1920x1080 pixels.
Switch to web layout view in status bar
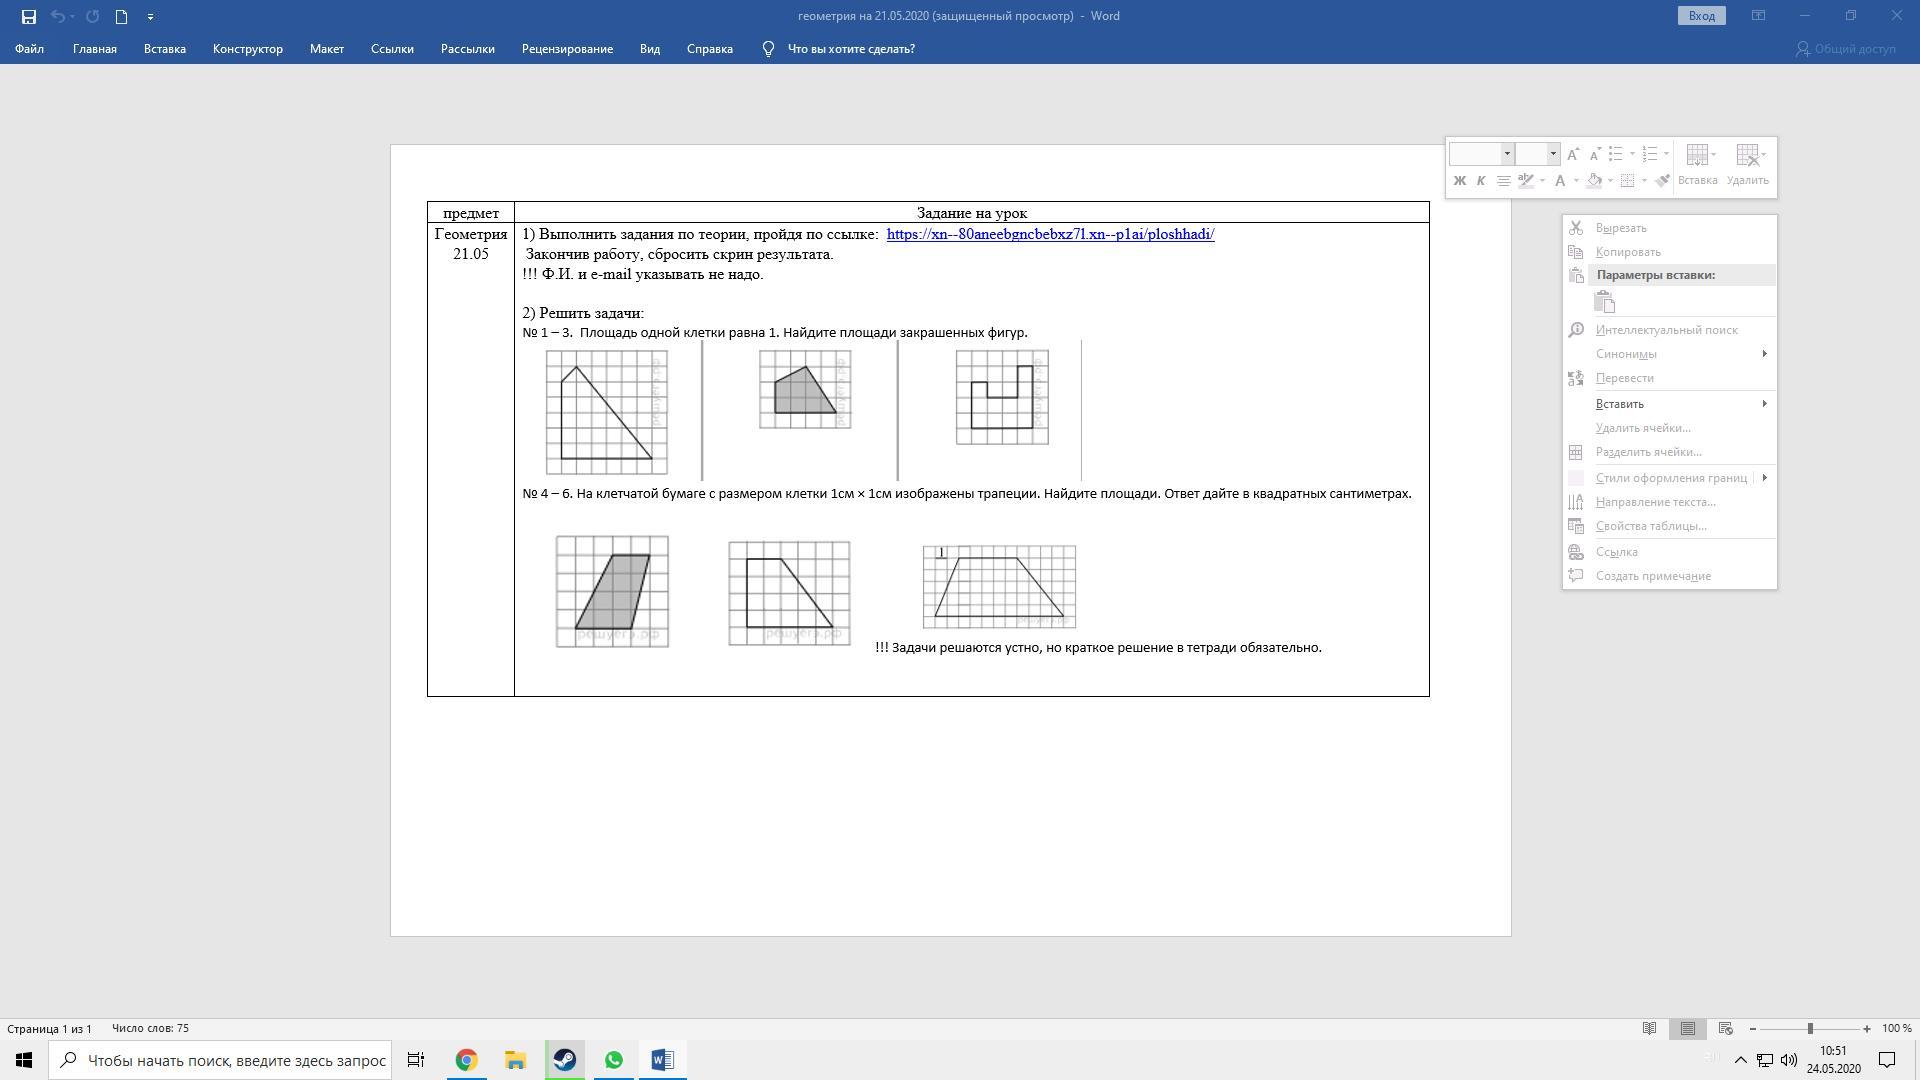click(x=1725, y=1028)
